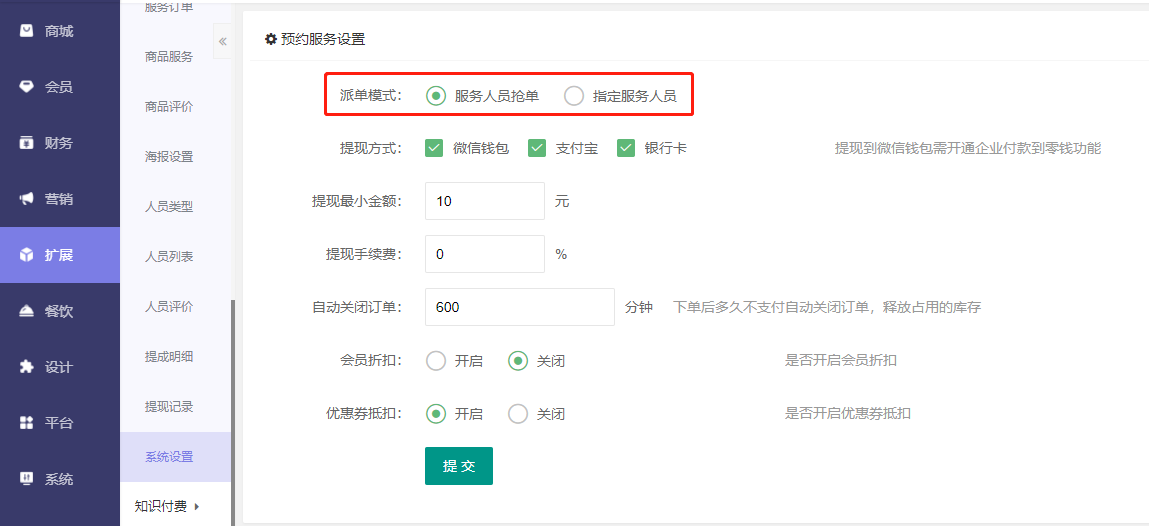Select 指定服务人员 dispatch mode radio
1149x526 pixels.
point(574,96)
